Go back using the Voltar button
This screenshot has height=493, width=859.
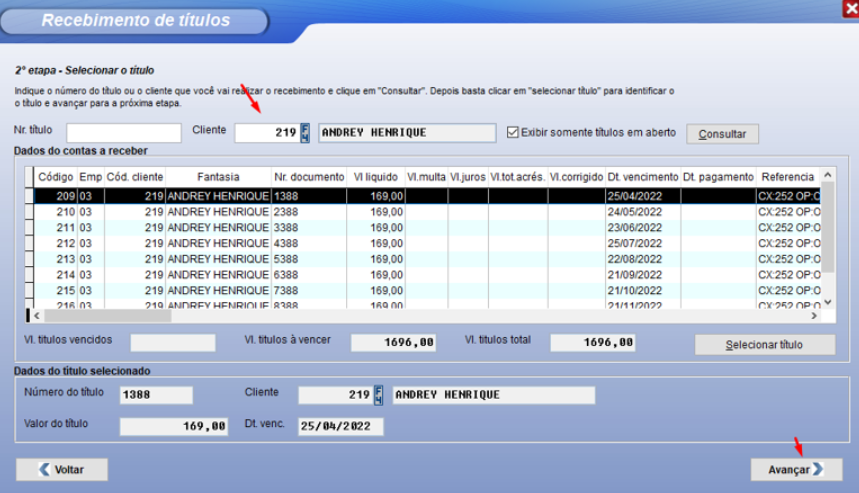(62, 469)
